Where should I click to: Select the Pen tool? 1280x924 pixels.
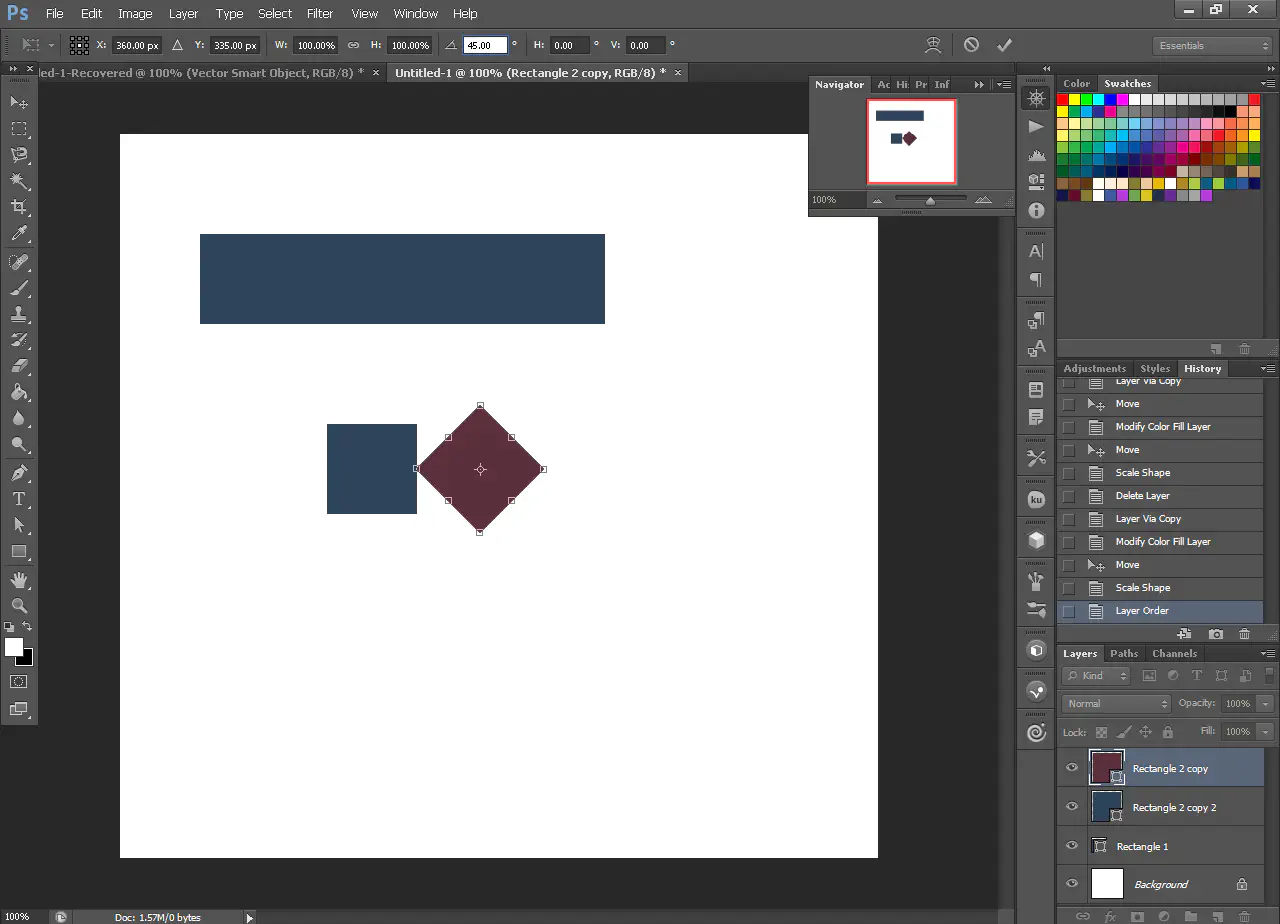click(18, 473)
